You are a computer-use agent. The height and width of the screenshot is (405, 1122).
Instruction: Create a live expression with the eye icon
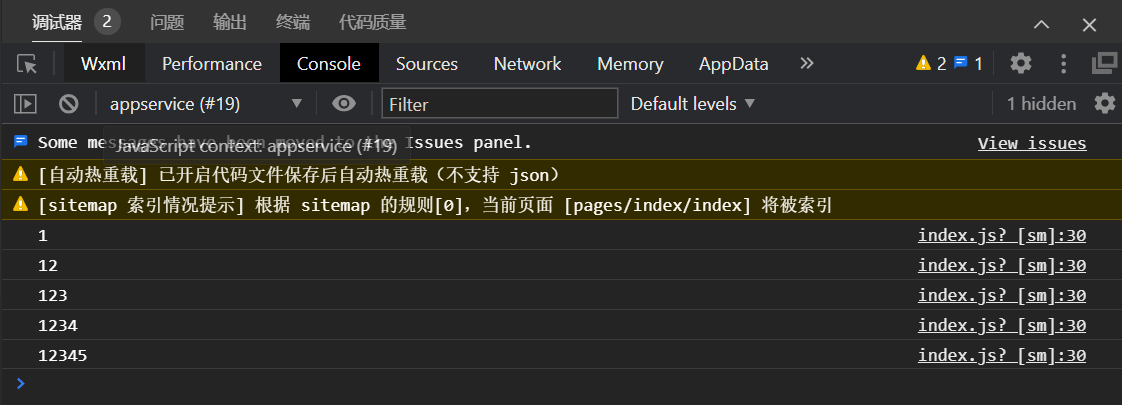click(x=344, y=104)
